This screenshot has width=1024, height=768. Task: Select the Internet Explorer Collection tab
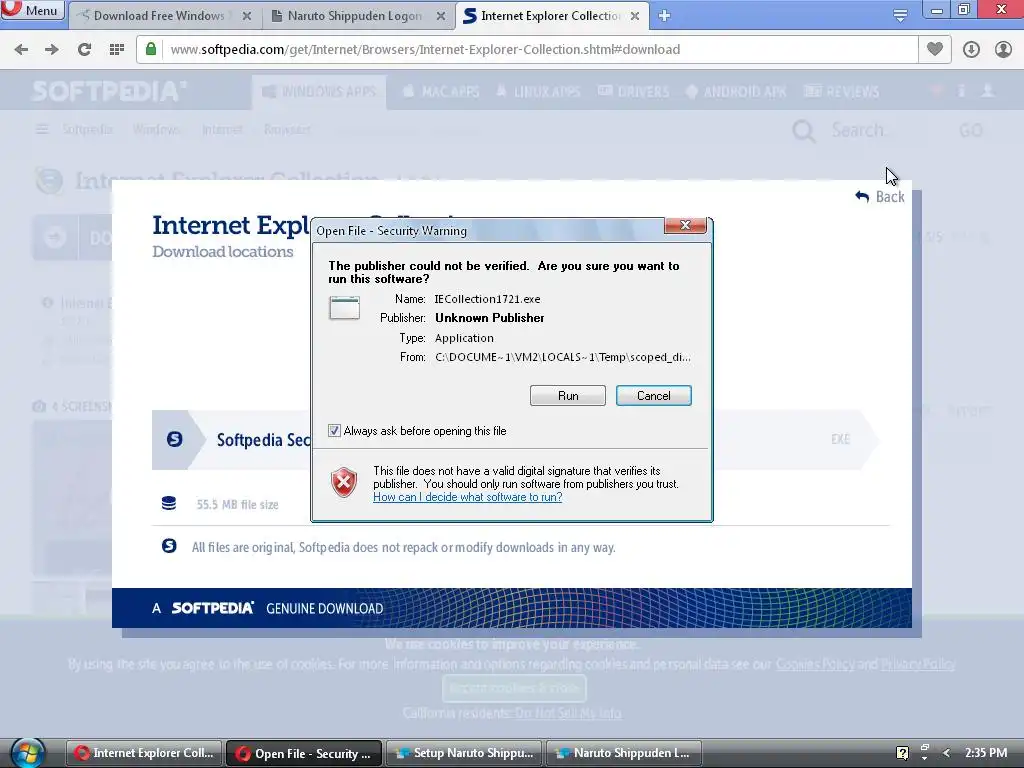pyautogui.click(x=552, y=16)
